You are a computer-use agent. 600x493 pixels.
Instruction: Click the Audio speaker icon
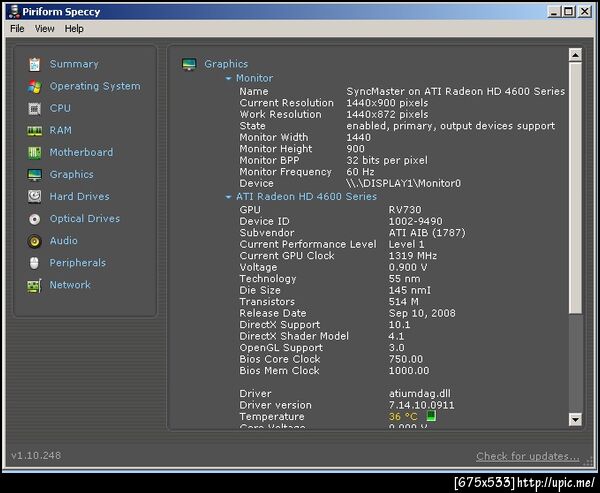tap(34, 241)
